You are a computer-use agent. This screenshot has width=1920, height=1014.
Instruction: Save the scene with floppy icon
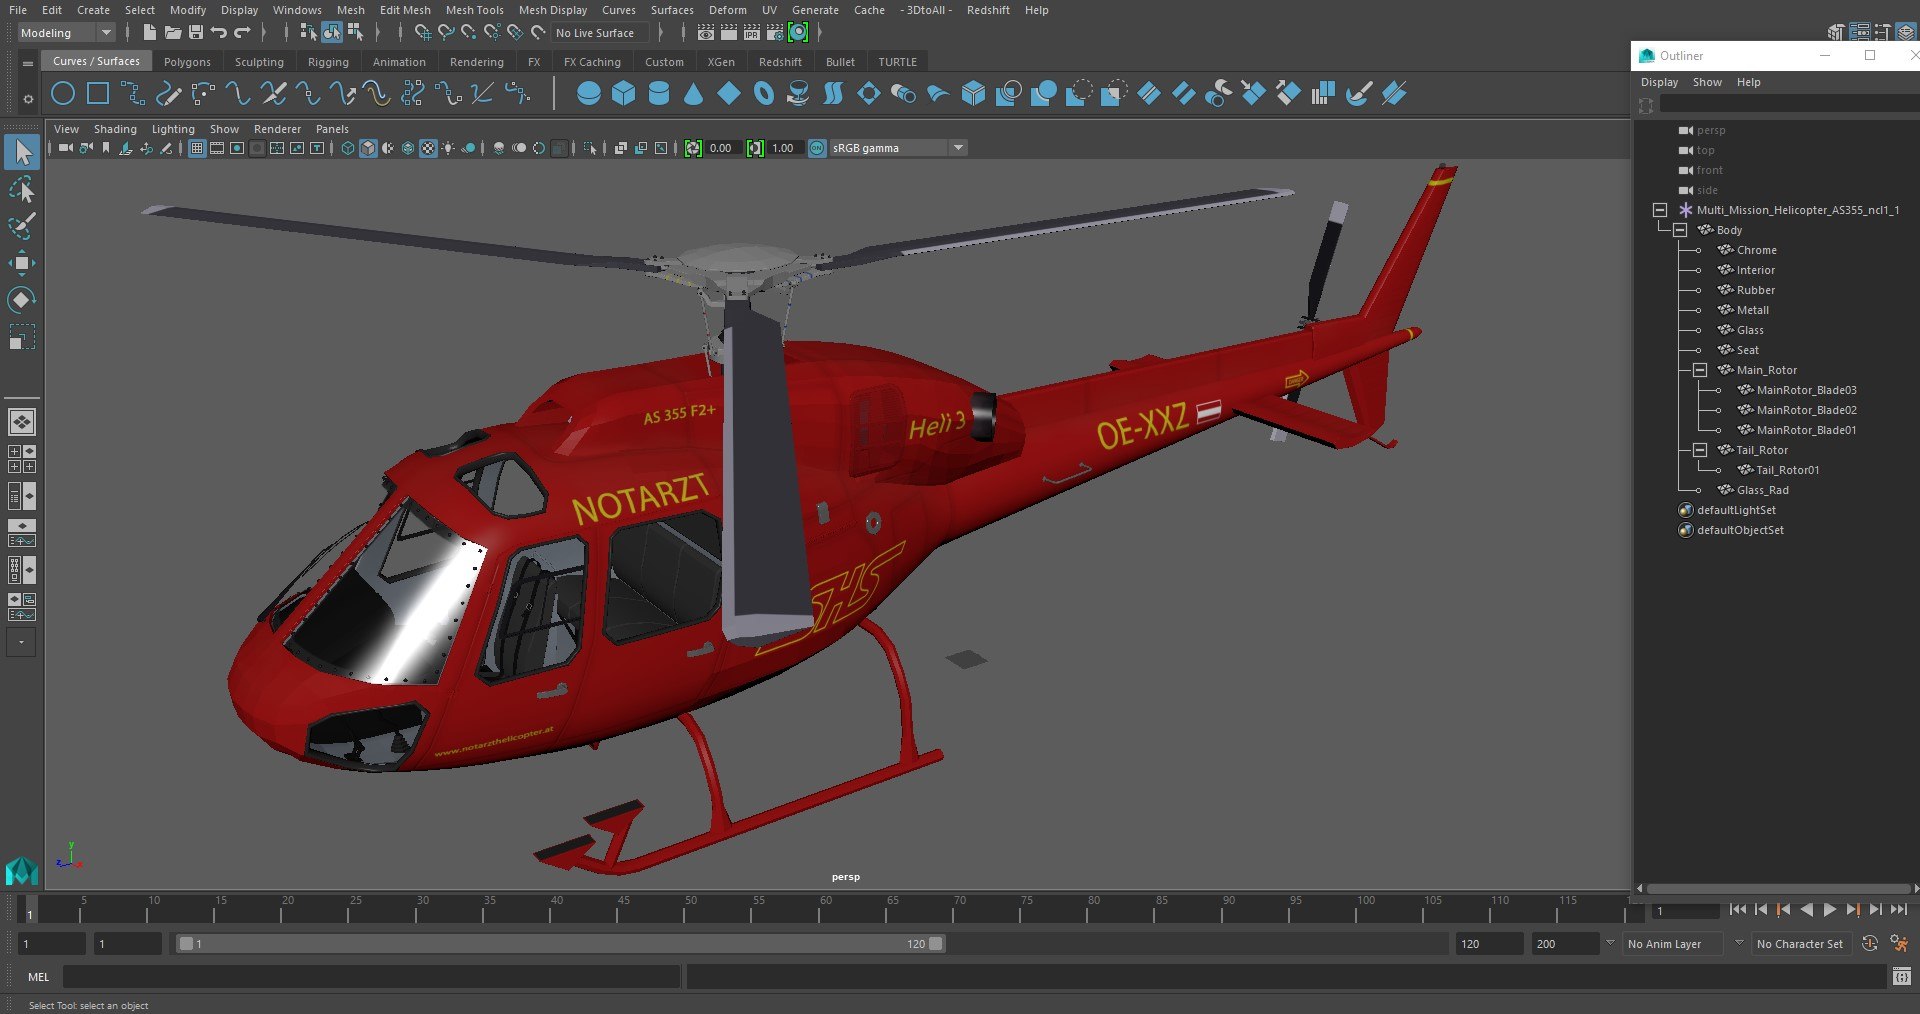[196, 33]
